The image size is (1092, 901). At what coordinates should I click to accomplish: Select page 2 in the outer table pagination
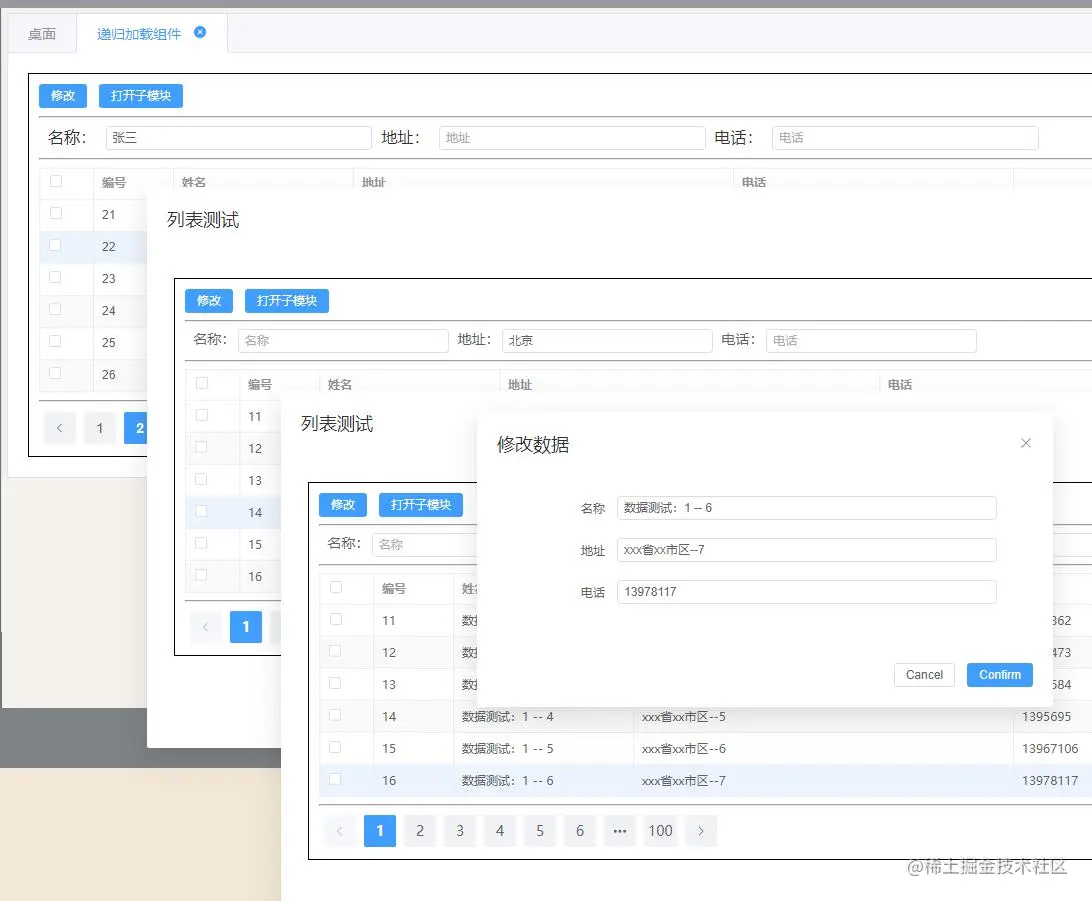coord(139,428)
